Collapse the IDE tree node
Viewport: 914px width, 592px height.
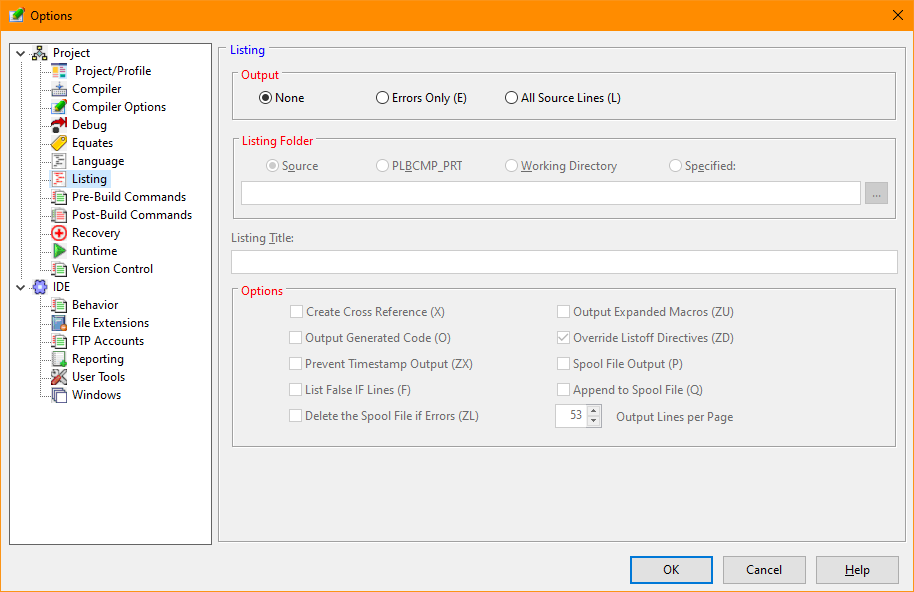tap(21, 287)
